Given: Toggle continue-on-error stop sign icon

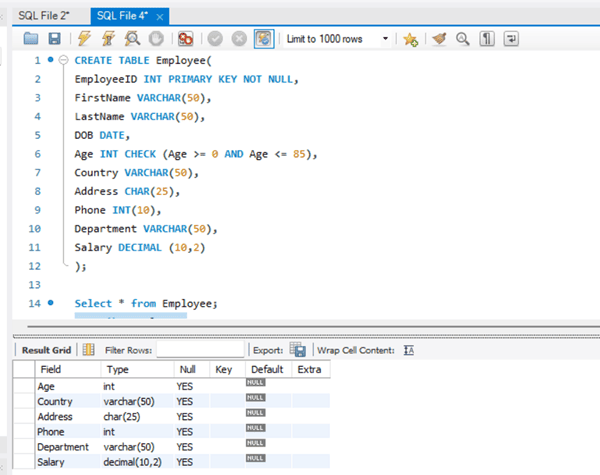Looking at the screenshot, I should click(186, 39).
